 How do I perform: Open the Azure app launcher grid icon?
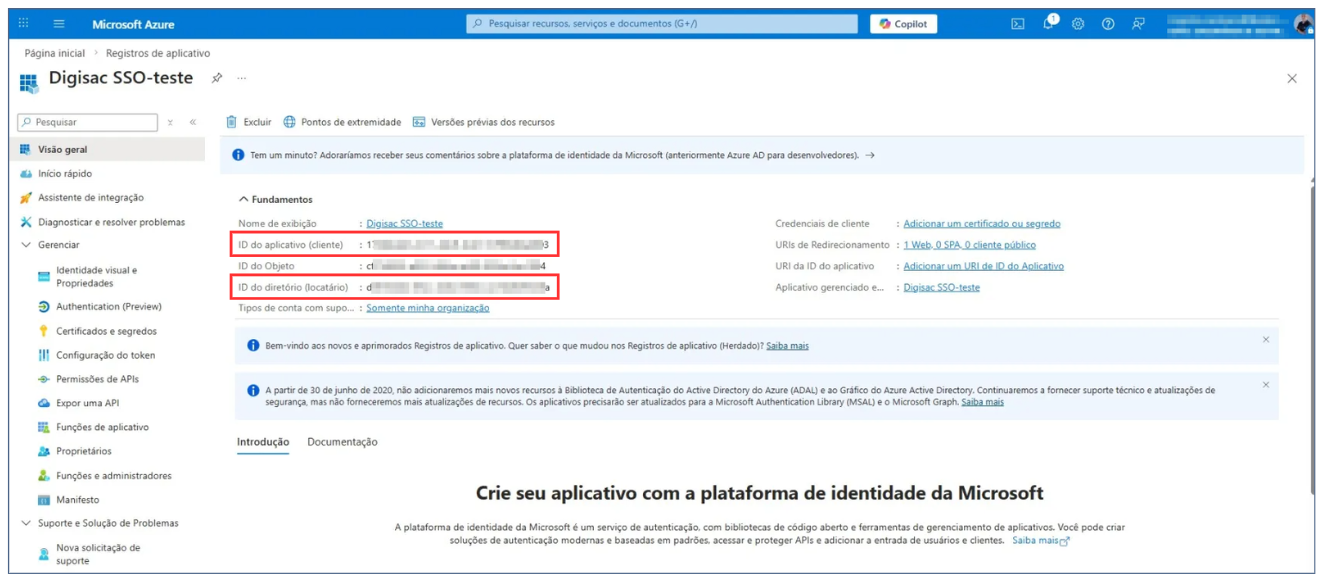[x=25, y=24]
